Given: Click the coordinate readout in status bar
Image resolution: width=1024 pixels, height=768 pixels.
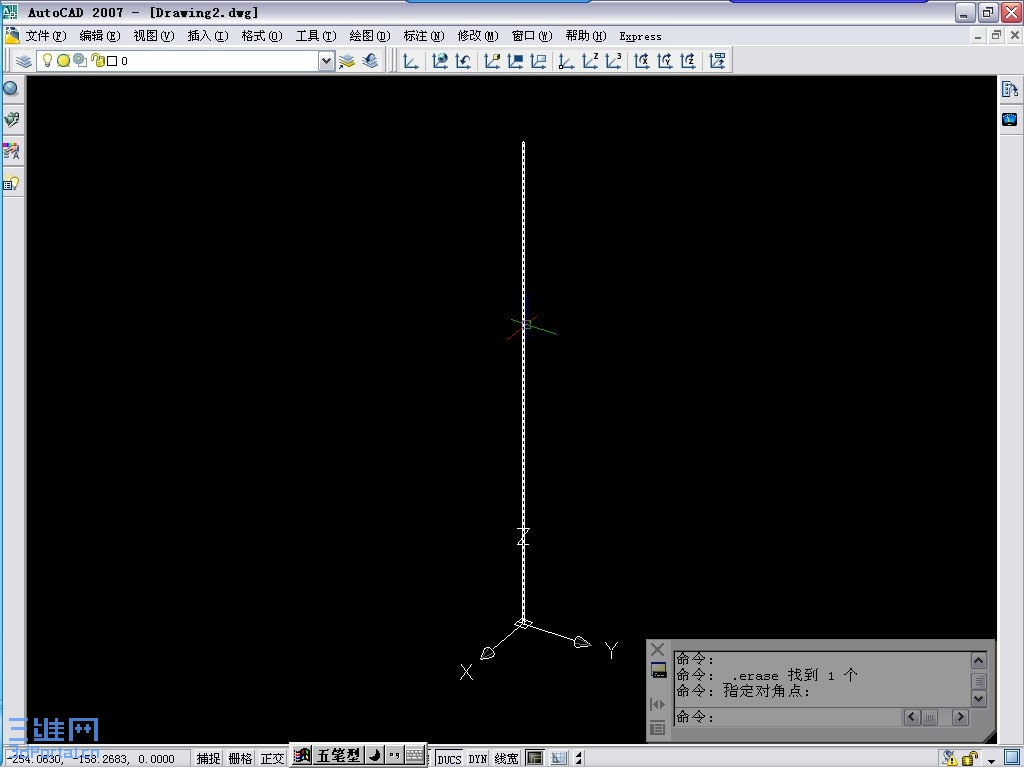Looking at the screenshot, I should click(x=93, y=759).
